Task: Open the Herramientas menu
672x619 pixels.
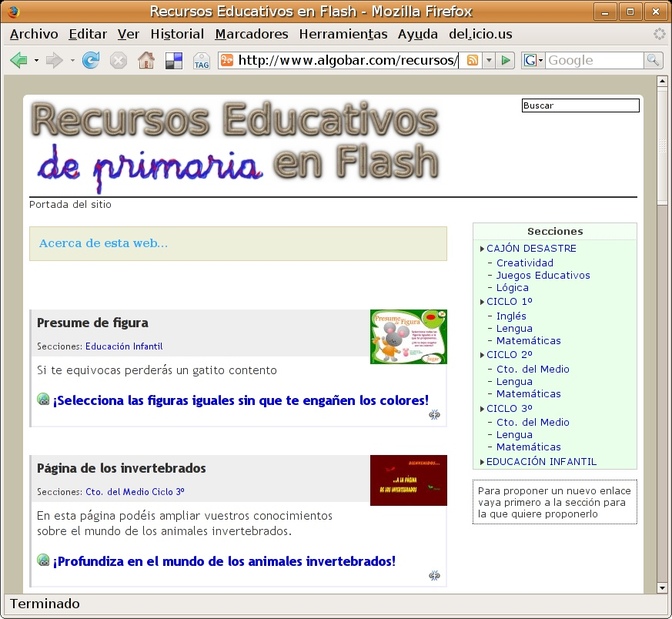Action: point(343,34)
